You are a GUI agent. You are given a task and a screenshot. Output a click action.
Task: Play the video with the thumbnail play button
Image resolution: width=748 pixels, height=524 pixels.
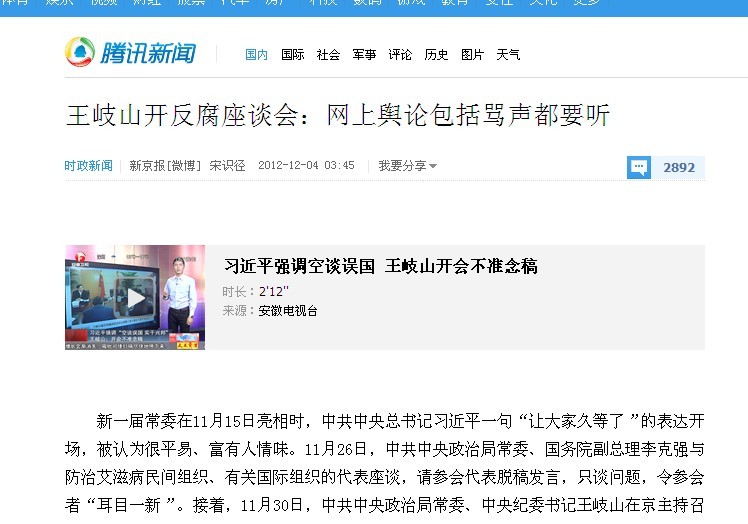136,298
